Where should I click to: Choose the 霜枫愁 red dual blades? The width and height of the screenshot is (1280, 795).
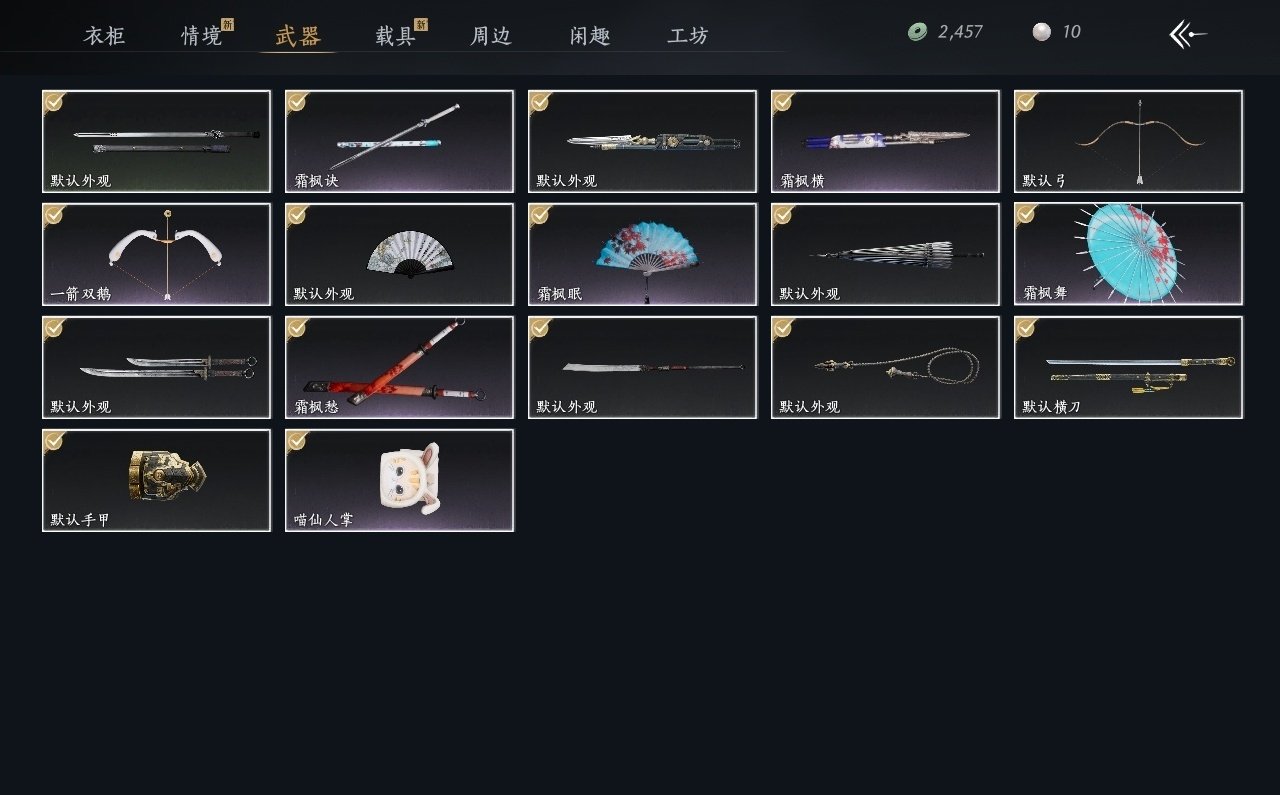[400, 367]
